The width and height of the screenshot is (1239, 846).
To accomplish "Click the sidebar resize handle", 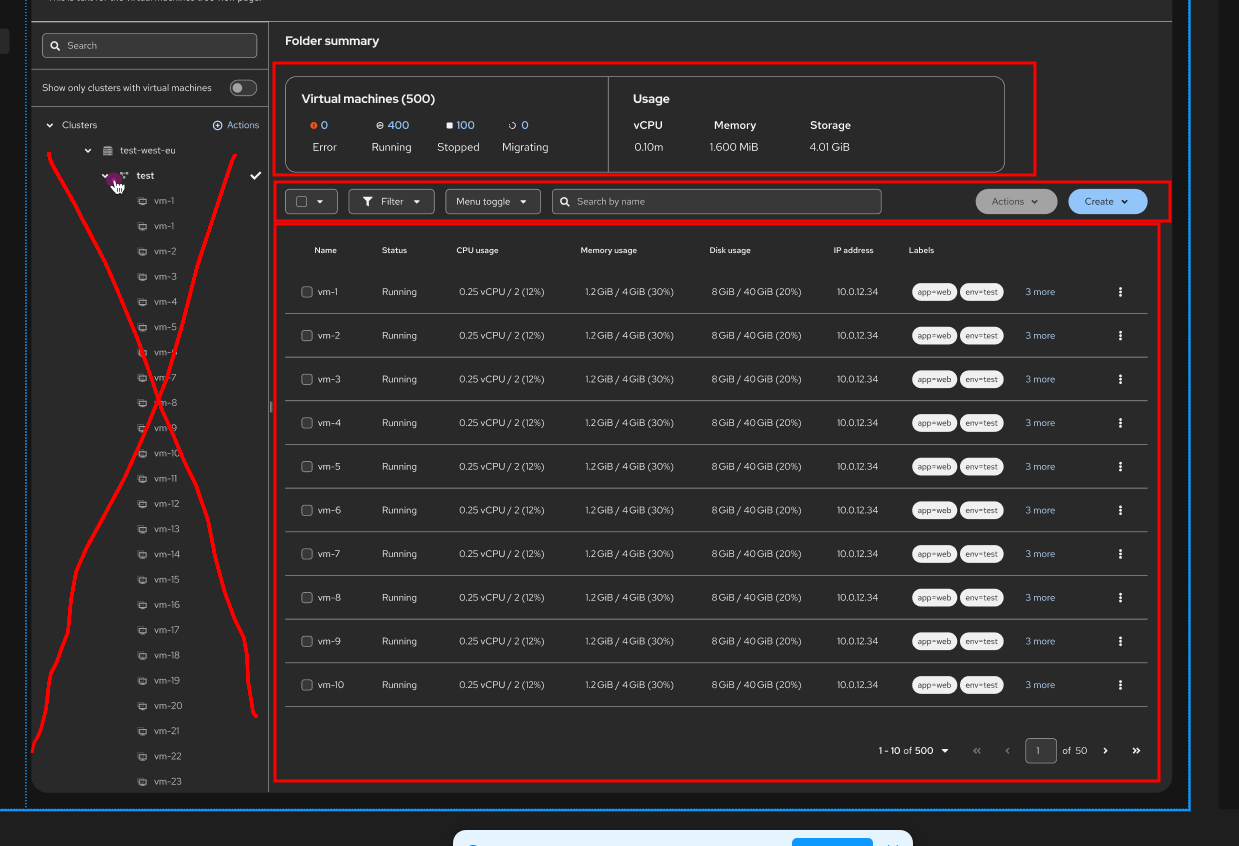I will (x=270, y=407).
